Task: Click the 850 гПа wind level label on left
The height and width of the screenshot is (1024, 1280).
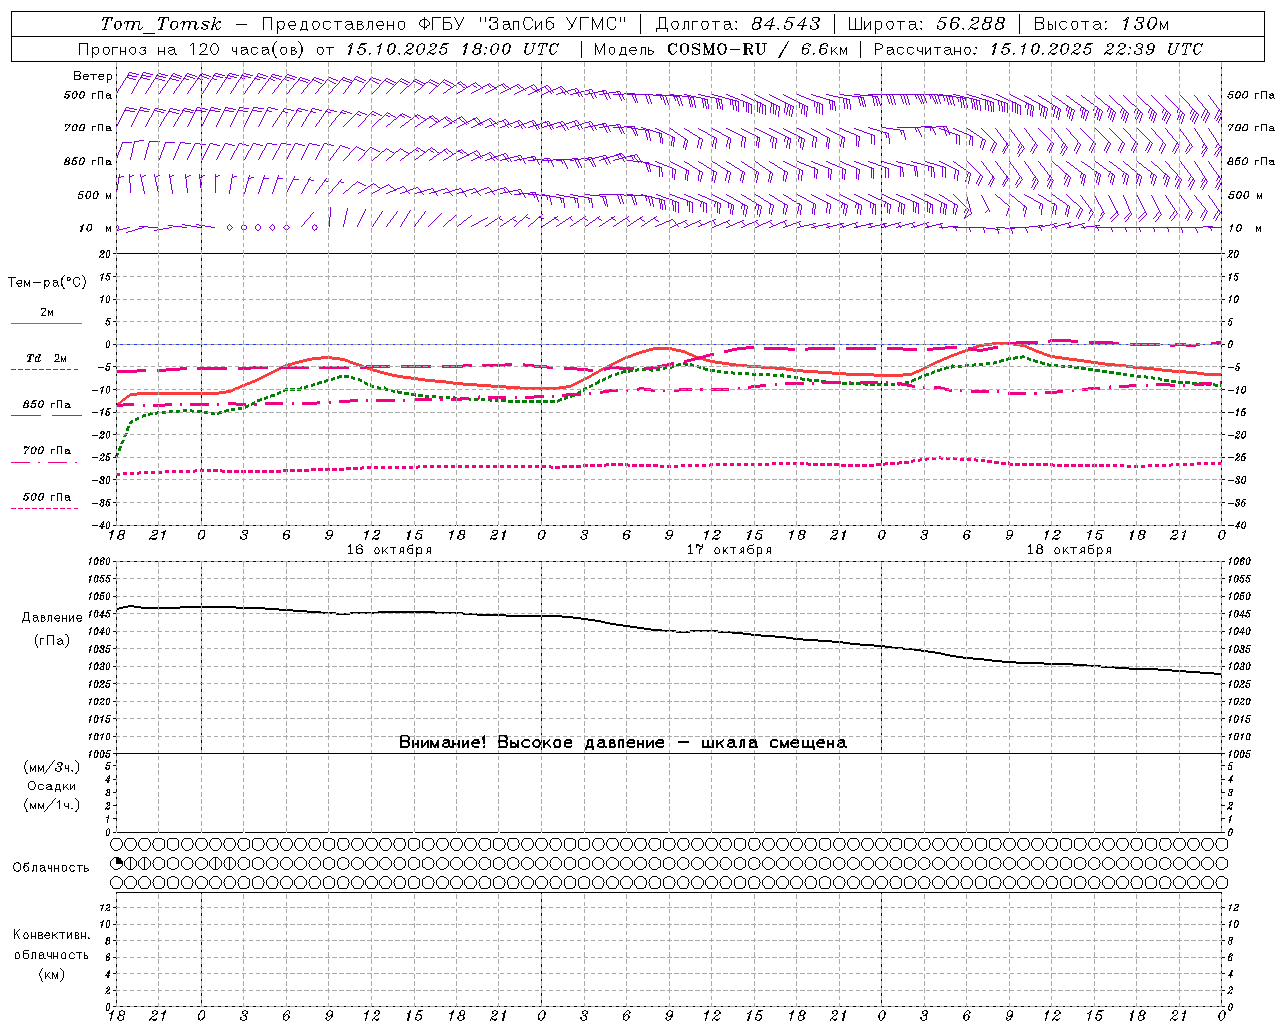Action: point(88,161)
